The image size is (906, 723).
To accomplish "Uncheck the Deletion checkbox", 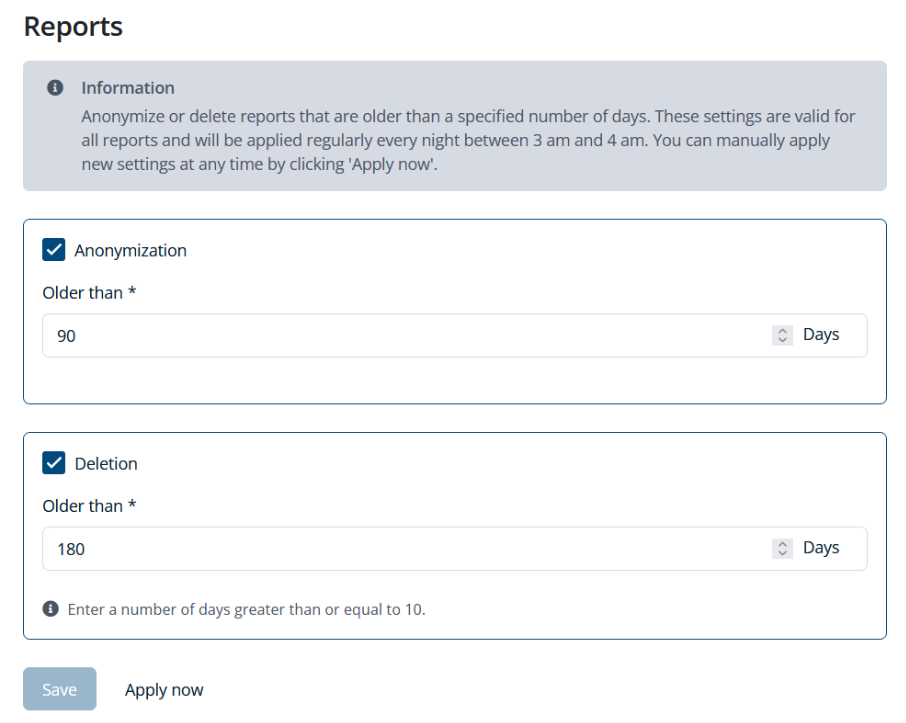I will [x=54, y=463].
